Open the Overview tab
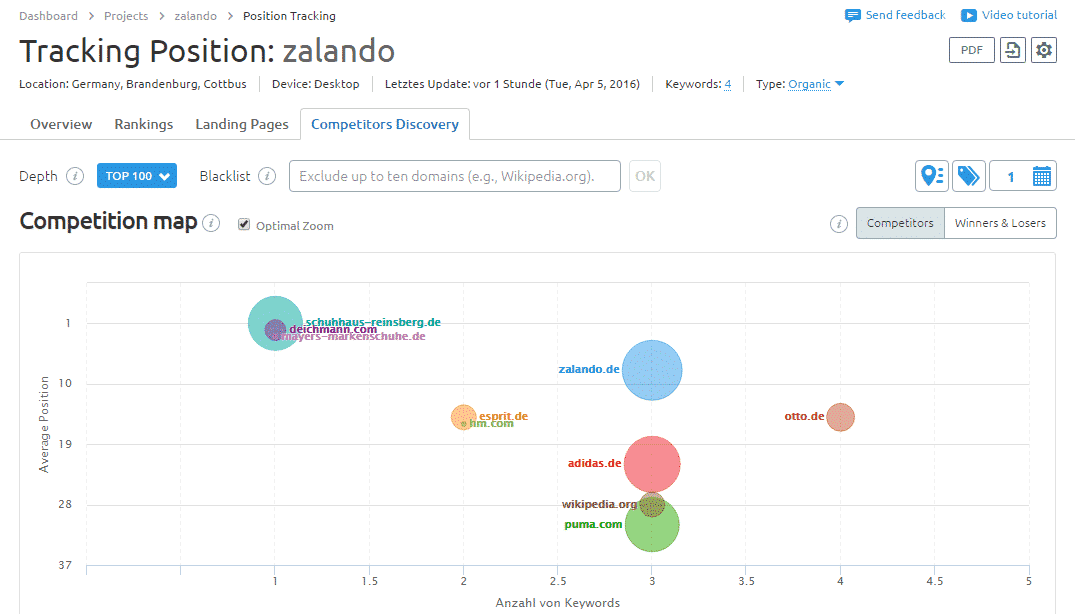This screenshot has width=1075, height=614. pyautogui.click(x=61, y=124)
